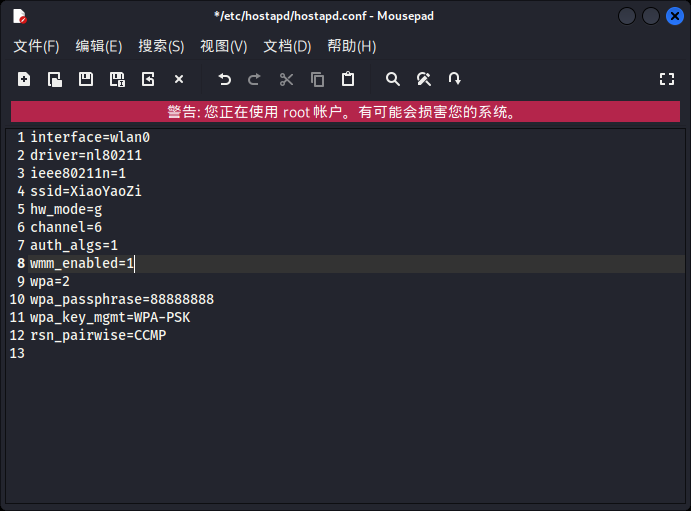Click the Go to line icon
Image resolution: width=691 pixels, height=511 pixels.
(454, 79)
